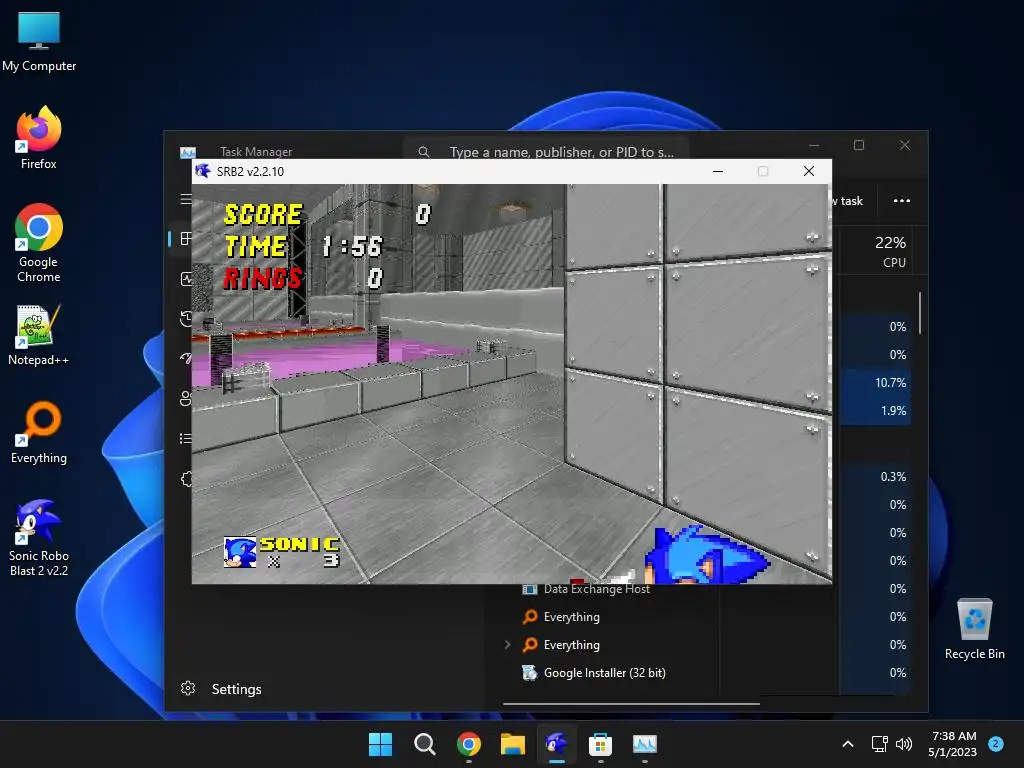Click Task Manager vertical scrollbar
The height and width of the screenshot is (768, 1024).
click(920, 313)
